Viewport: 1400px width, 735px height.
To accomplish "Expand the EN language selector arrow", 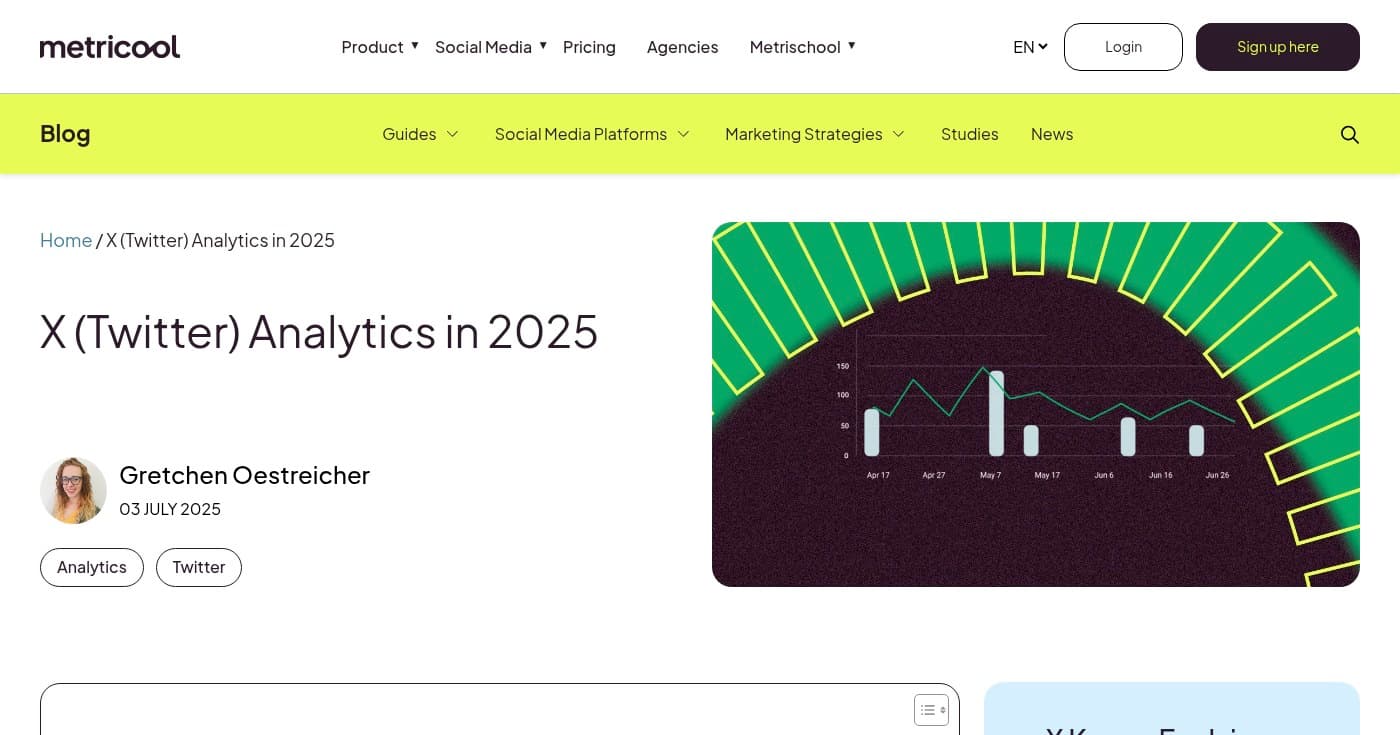I will (x=1042, y=46).
